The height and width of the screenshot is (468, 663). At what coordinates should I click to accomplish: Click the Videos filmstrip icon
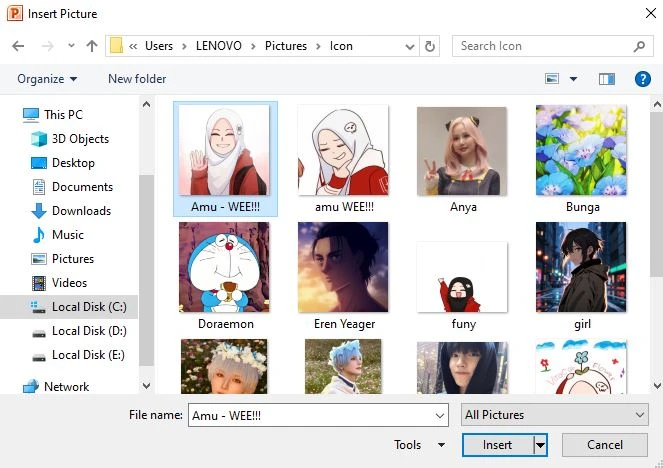pyautogui.click(x=39, y=283)
